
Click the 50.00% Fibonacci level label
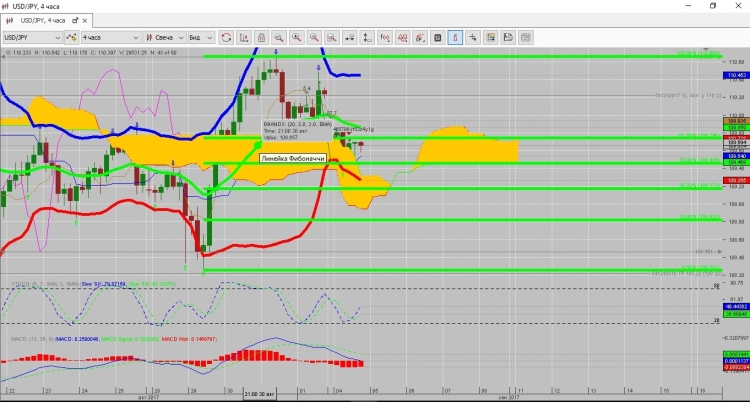coord(699,161)
